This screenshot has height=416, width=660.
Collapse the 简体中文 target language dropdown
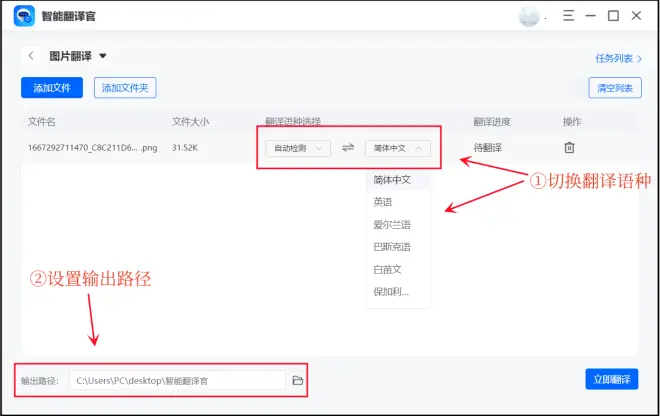(x=397, y=148)
